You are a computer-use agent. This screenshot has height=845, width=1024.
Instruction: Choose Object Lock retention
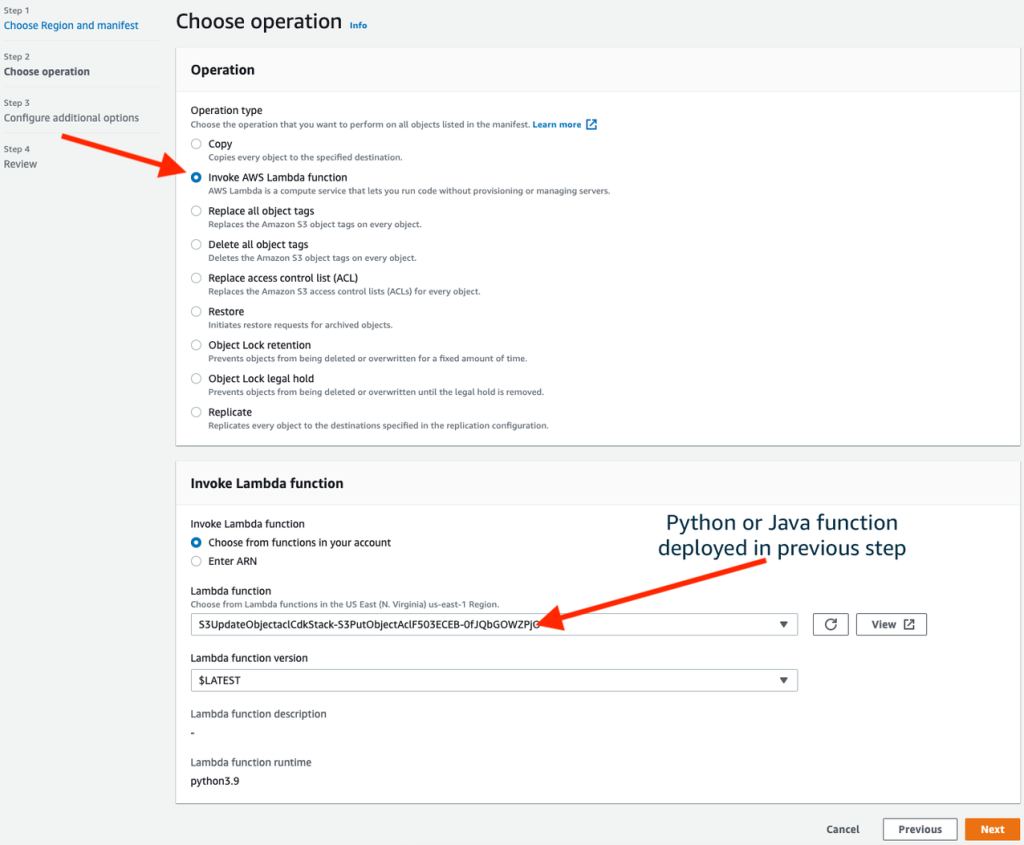[196, 344]
